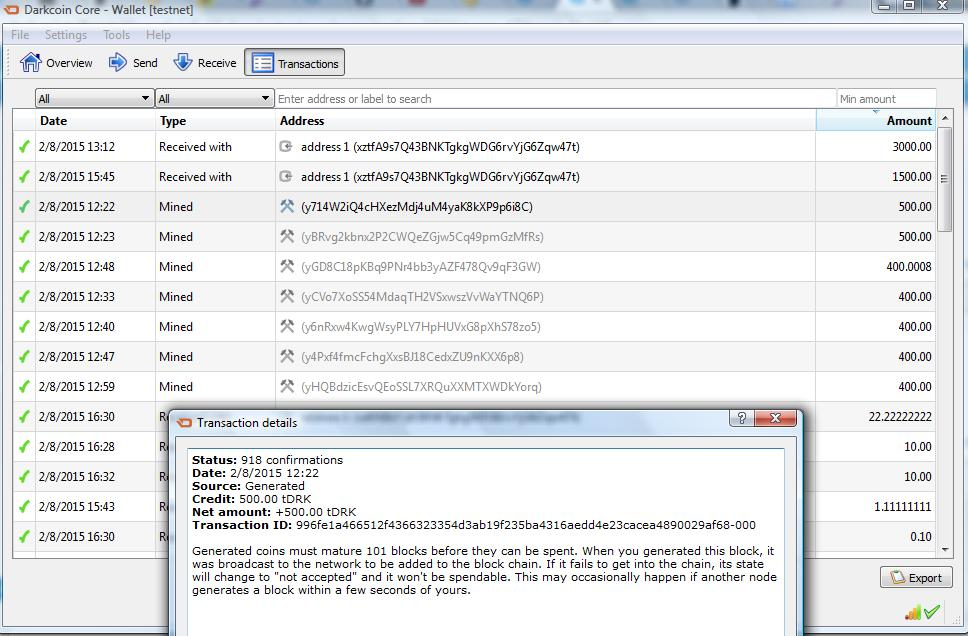Select address y6nRxw4KwgWsyPLY7HpHUVxG8pXhS78zo5
968x636 pixels.
(x=420, y=327)
